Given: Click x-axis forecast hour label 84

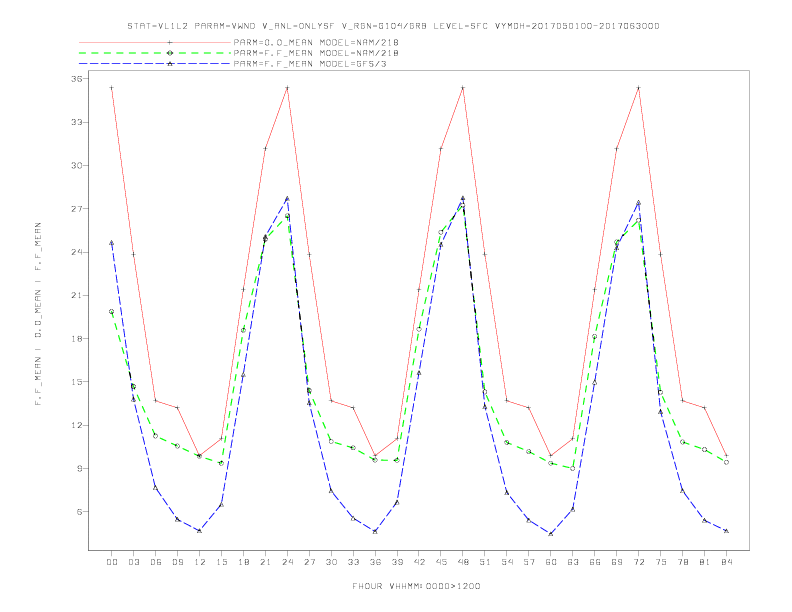Looking at the screenshot, I should click(x=726, y=562).
